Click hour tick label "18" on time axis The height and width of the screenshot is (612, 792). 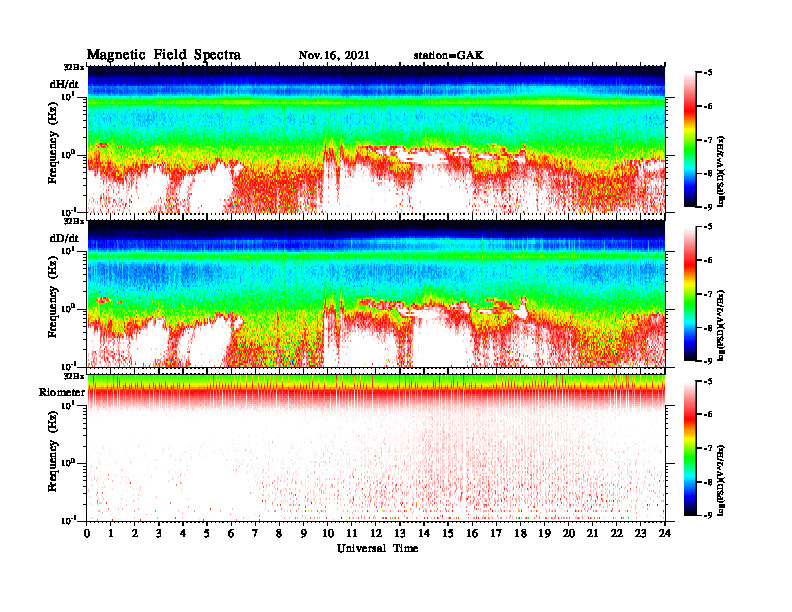520,534
